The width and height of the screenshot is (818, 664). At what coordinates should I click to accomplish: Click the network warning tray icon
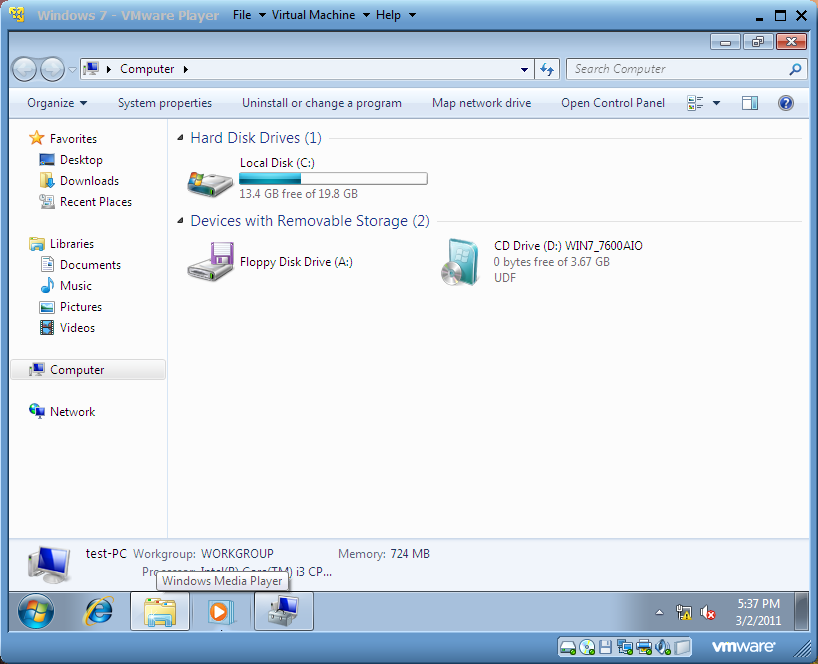[x=683, y=612]
